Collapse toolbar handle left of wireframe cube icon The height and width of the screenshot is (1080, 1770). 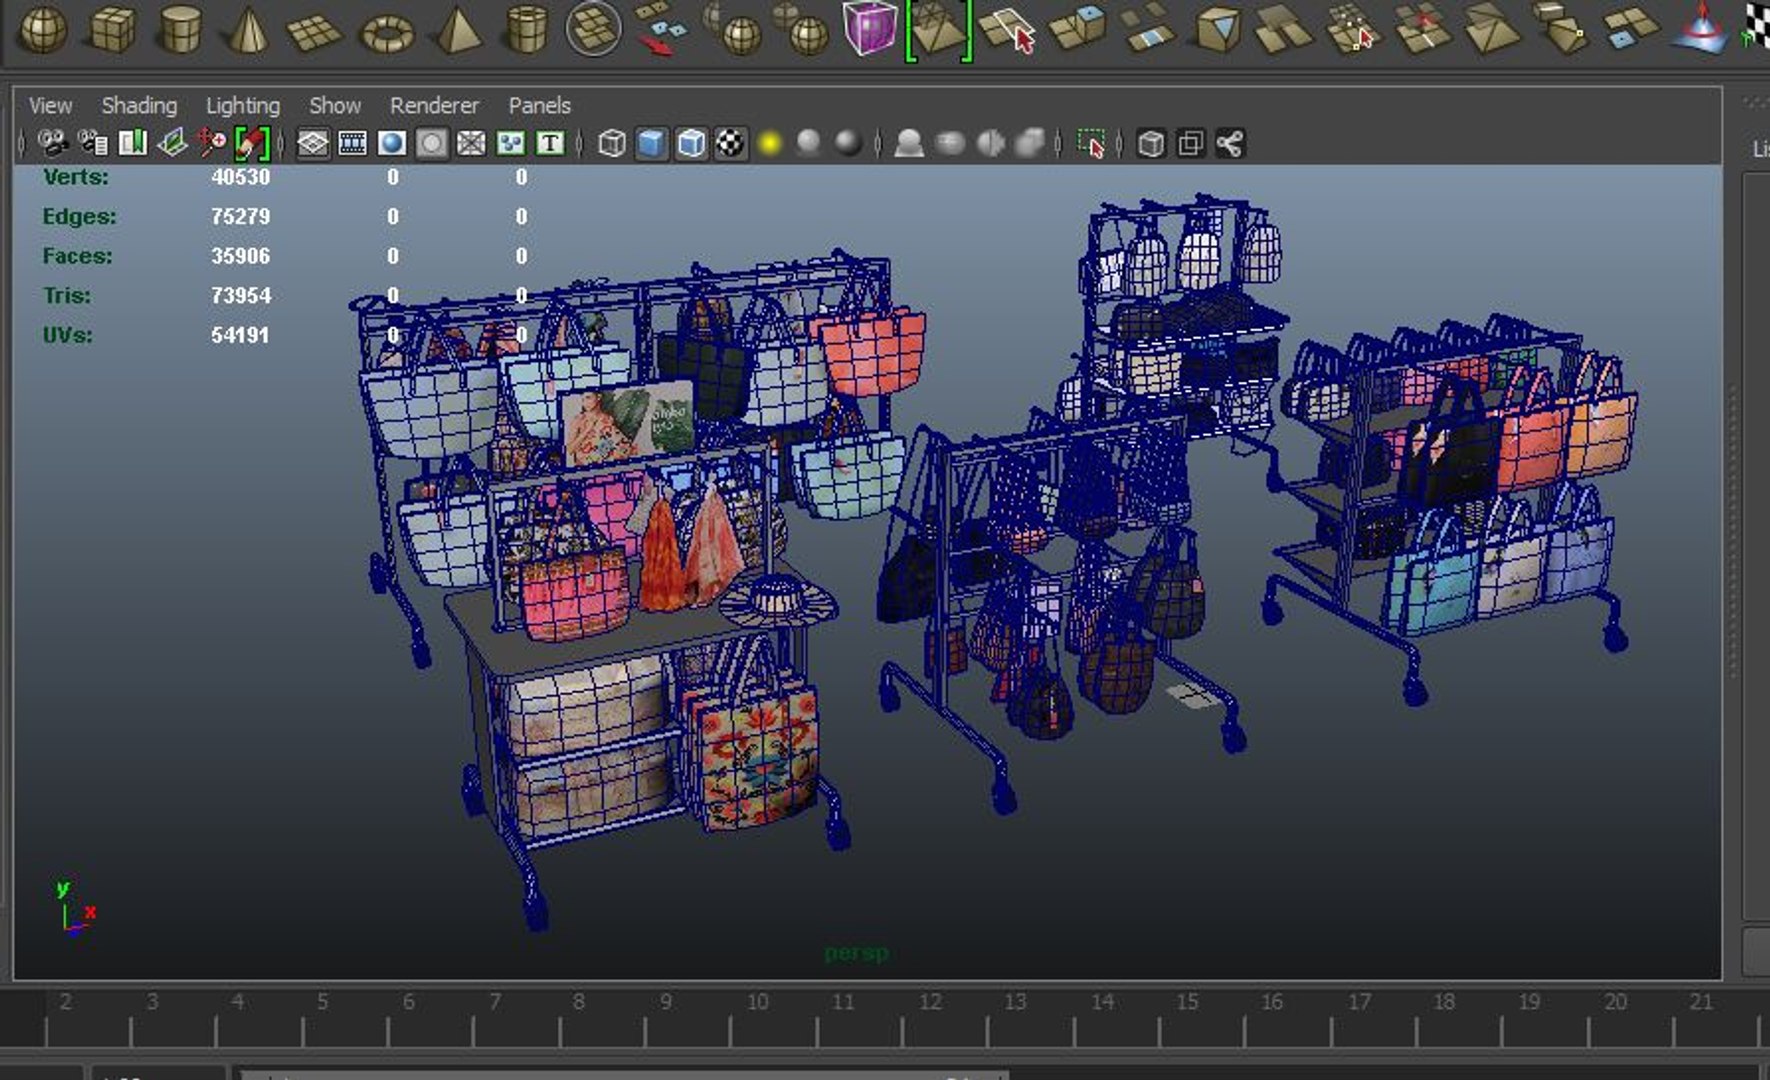(x=580, y=144)
